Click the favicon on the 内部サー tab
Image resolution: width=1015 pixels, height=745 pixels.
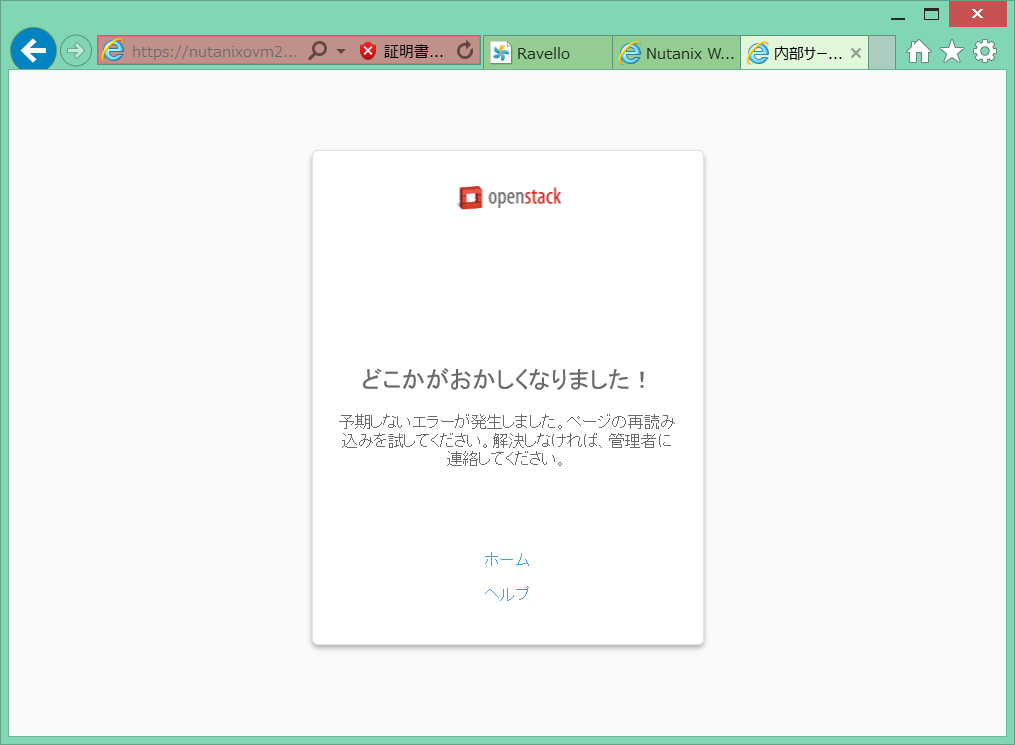[x=757, y=52]
